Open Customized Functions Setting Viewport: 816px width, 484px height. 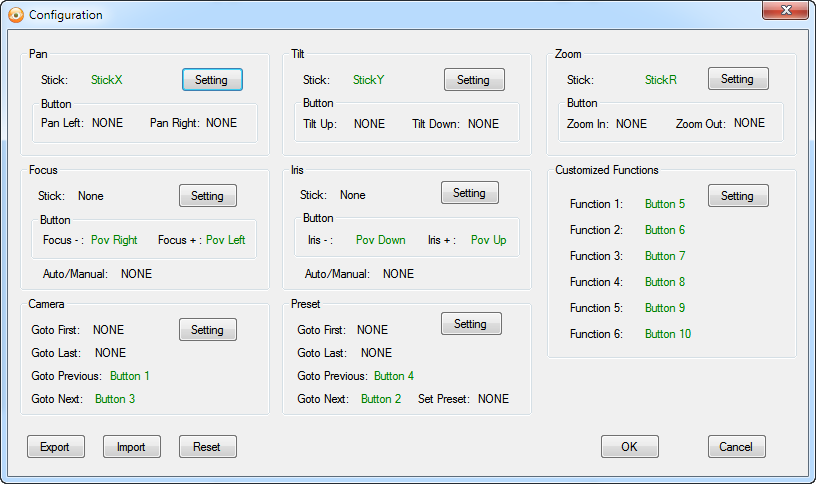point(738,196)
